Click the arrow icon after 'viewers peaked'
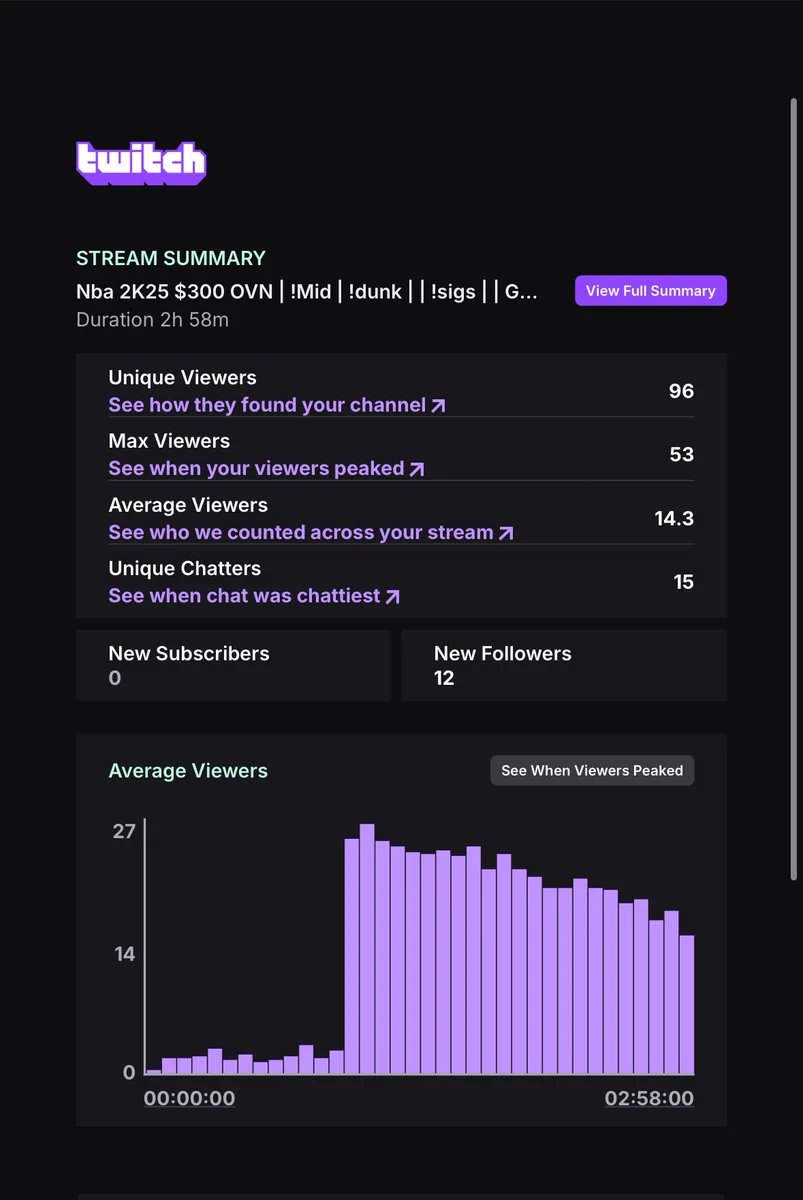The width and height of the screenshot is (803, 1200). (x=417, y=469)
